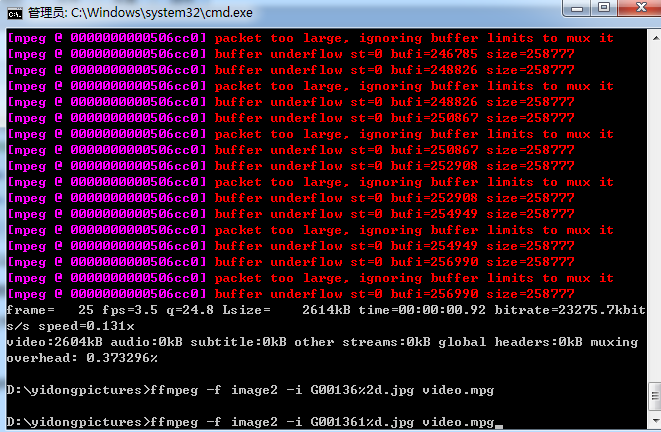This screenshot has width=661, height=432.
Task: Click the vertical scrollbar thumb grip
Action: 655,396
